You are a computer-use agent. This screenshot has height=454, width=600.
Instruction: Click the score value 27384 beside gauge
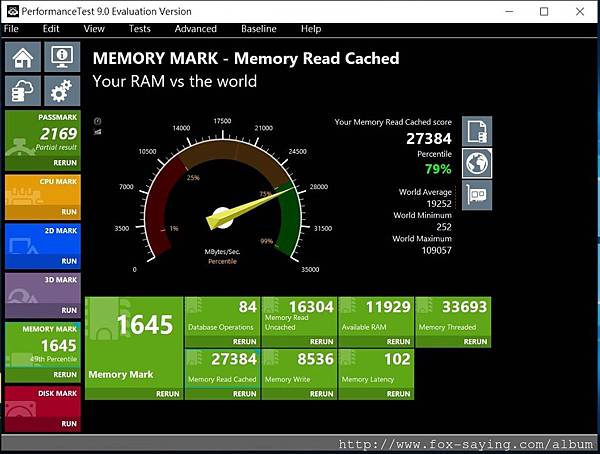pyautogui.click(x=429, y=139)
